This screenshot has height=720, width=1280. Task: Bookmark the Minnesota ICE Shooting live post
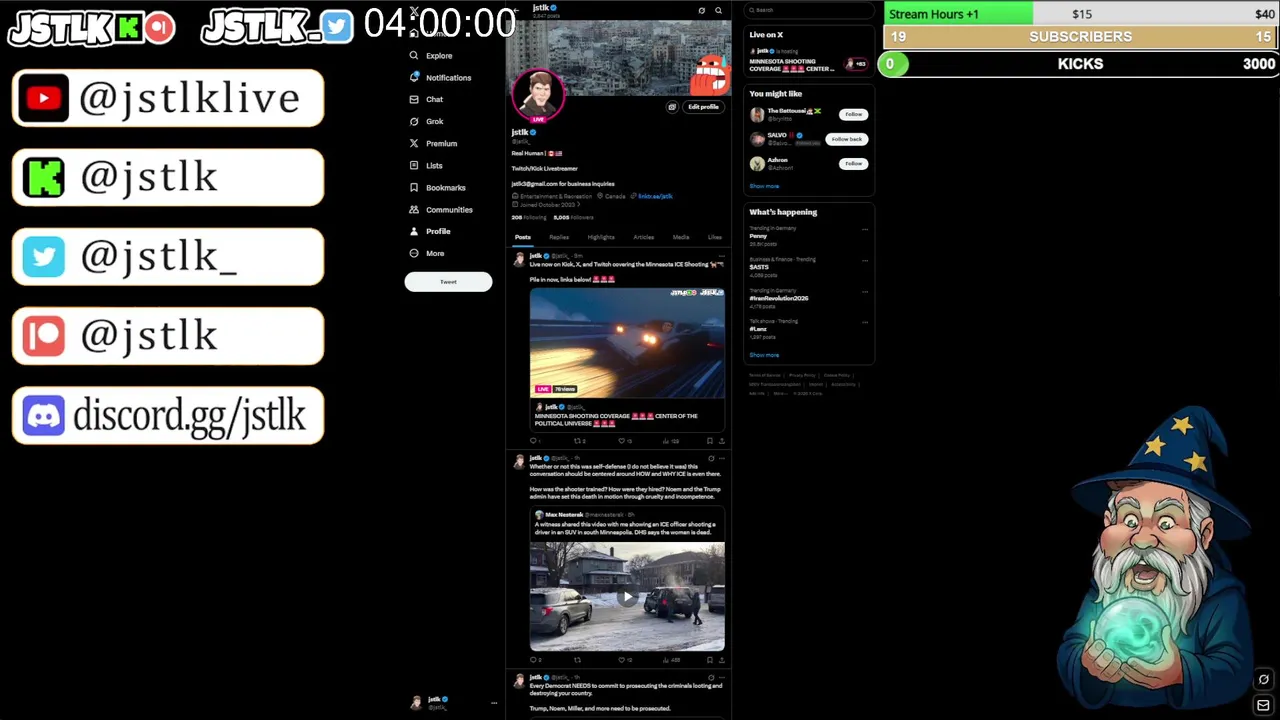click(x=710, y=441)
